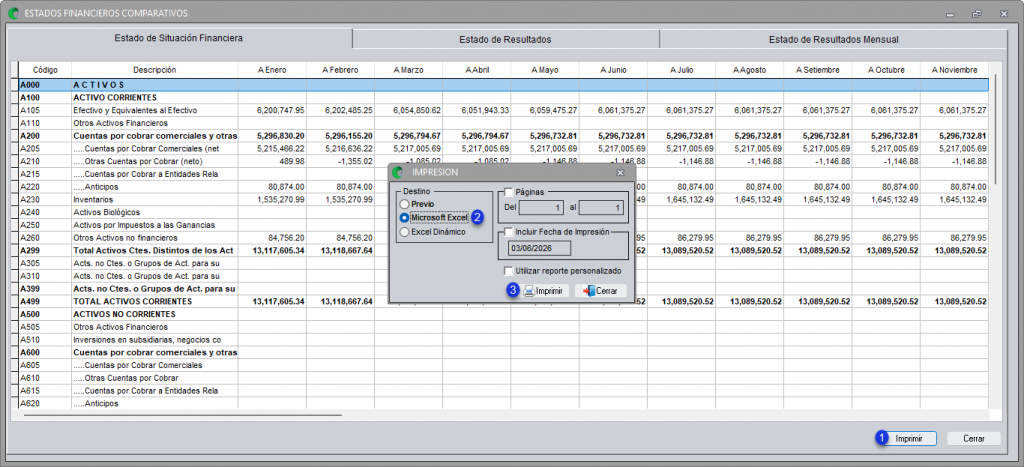This screenshot has width=1024, height=467.
Task: Click the date field 03/06/2026
Action: coord(539,248)
